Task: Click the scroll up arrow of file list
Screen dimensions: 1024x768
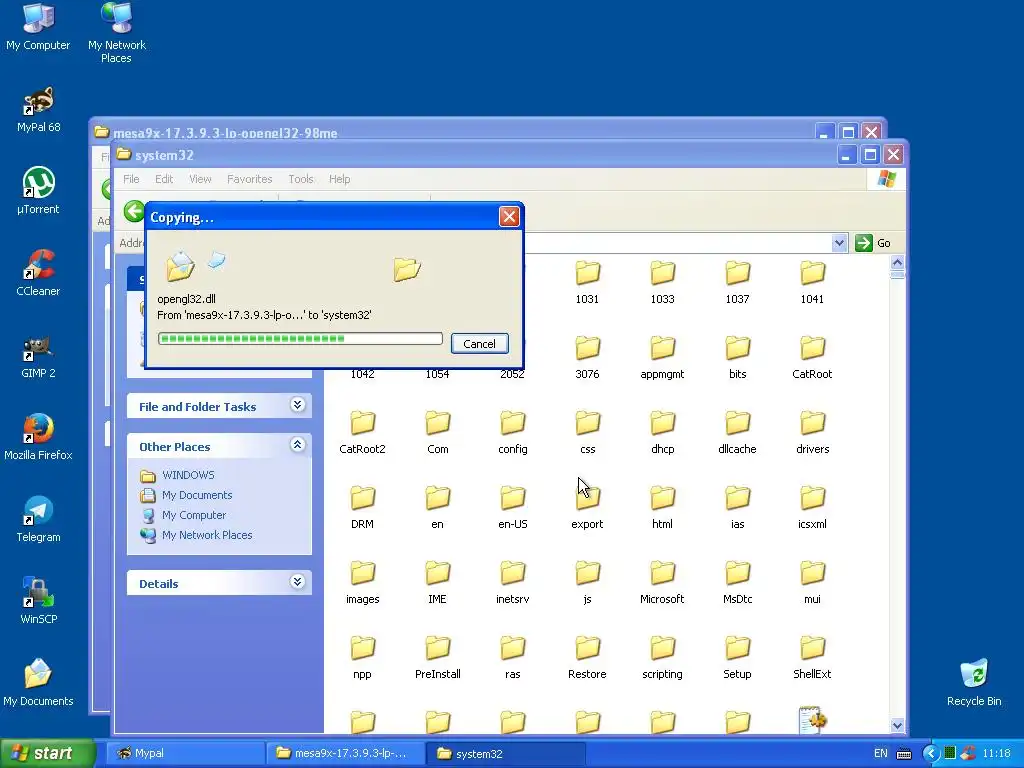Action: [897, 262]
